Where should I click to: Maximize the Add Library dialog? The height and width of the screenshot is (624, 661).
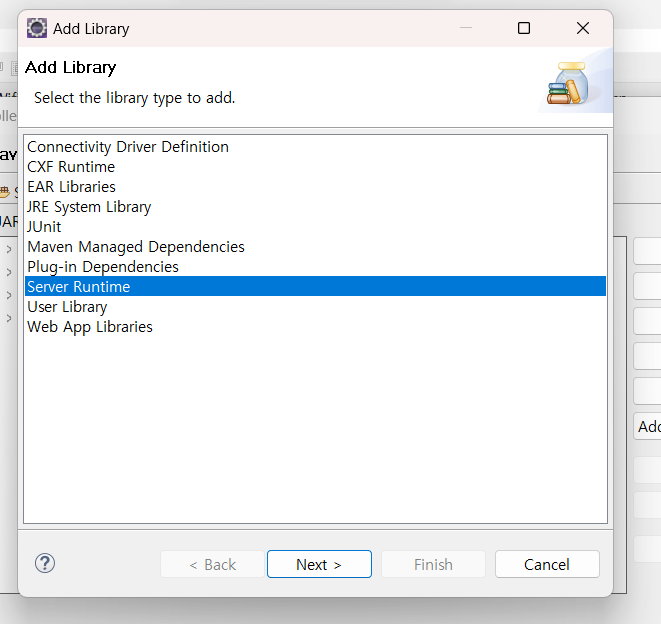click(x=524, y=28)
